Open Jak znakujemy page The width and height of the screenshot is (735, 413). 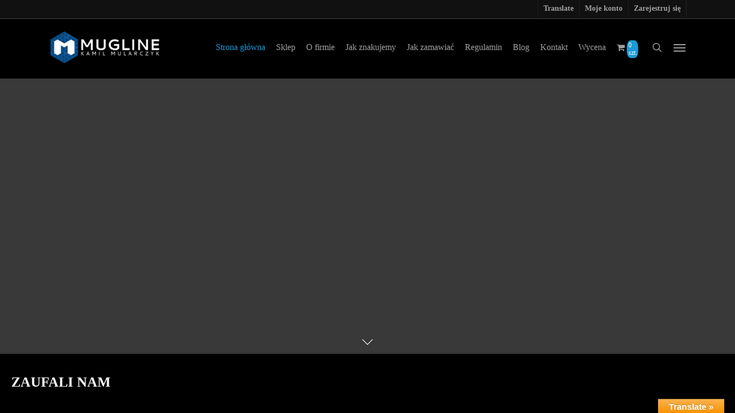[370, 47]
